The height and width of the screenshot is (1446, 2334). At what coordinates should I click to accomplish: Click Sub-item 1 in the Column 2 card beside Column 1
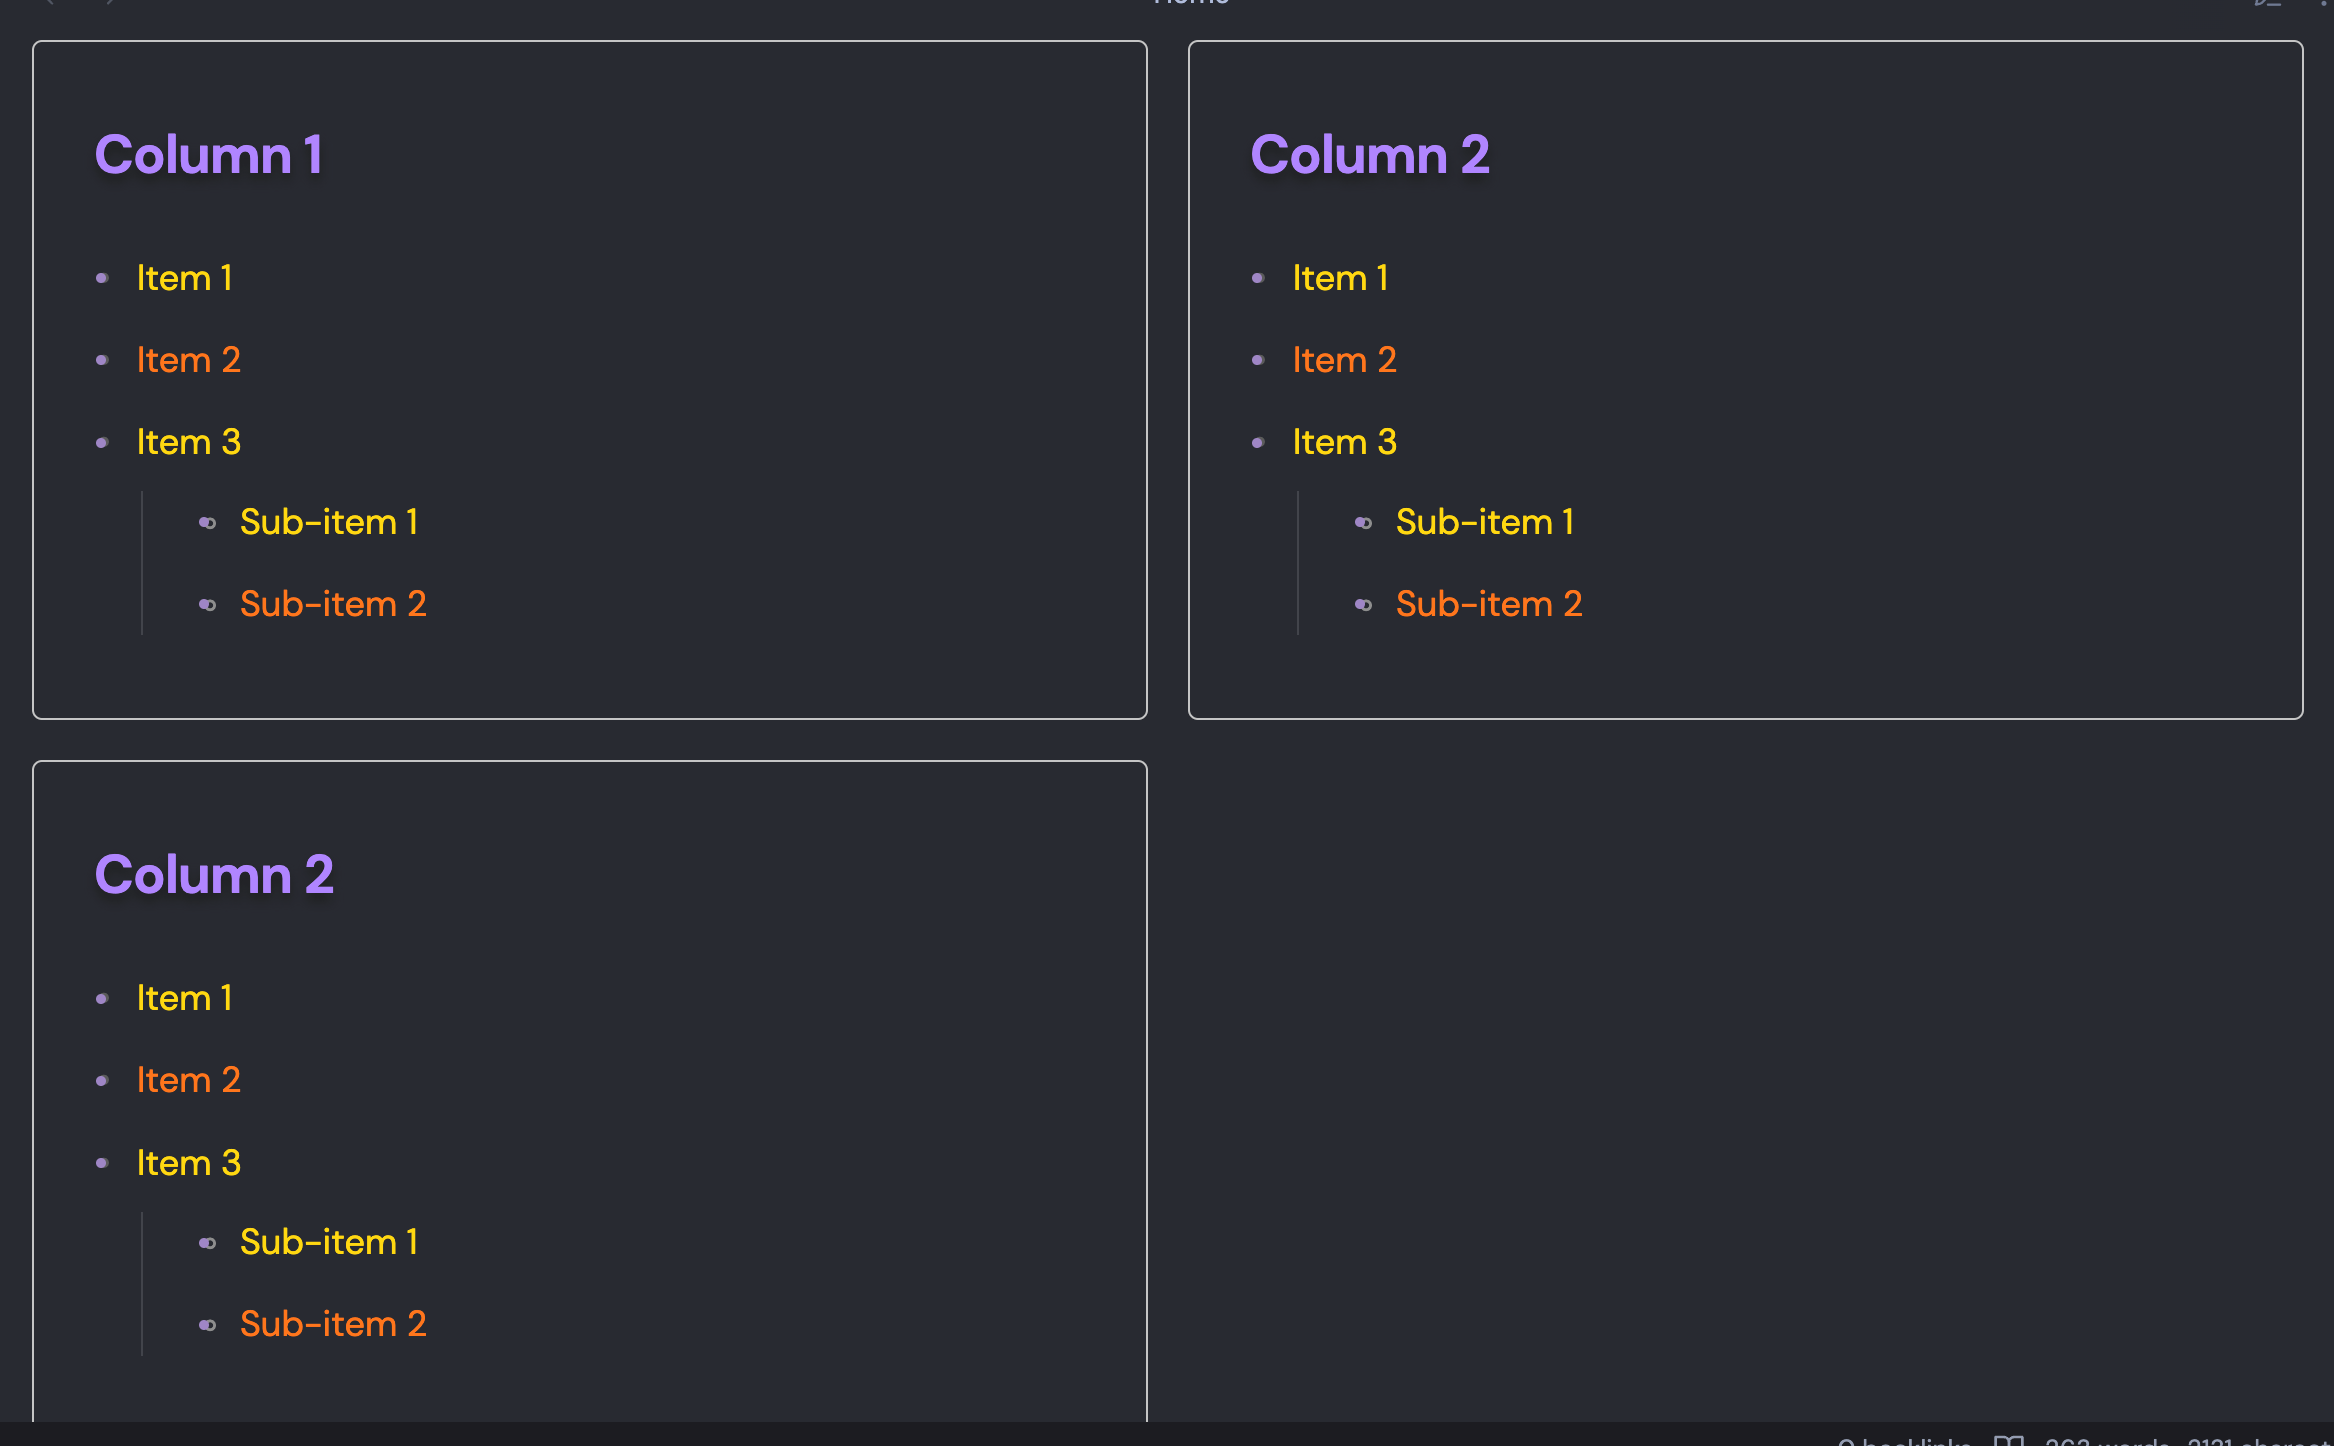click(x=1484, y=522)
